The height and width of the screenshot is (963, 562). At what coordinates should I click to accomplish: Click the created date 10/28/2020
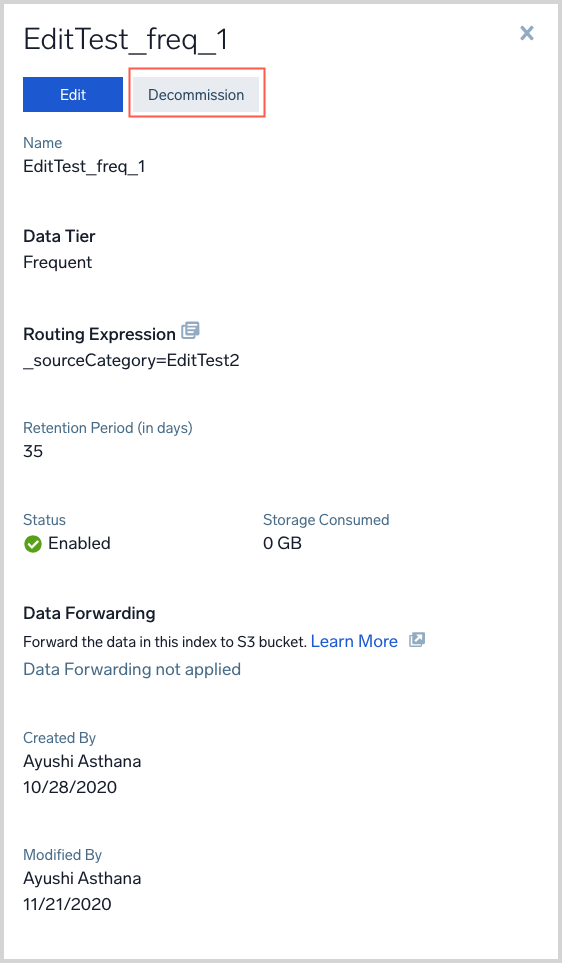(70, 787)
